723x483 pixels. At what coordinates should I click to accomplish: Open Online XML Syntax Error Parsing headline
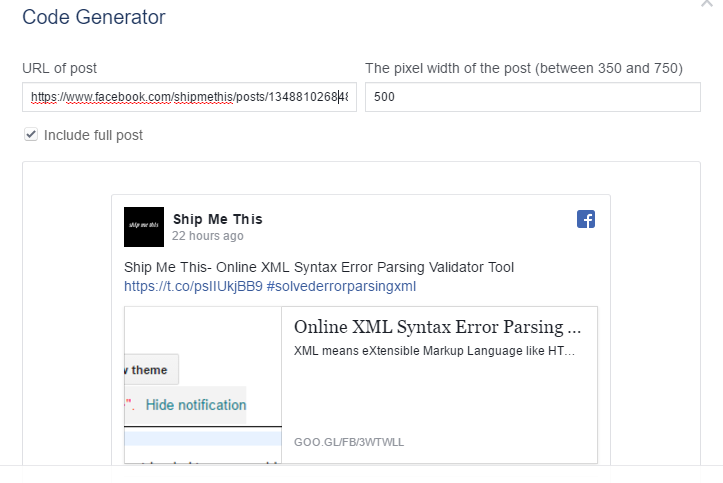click(438, 327)
